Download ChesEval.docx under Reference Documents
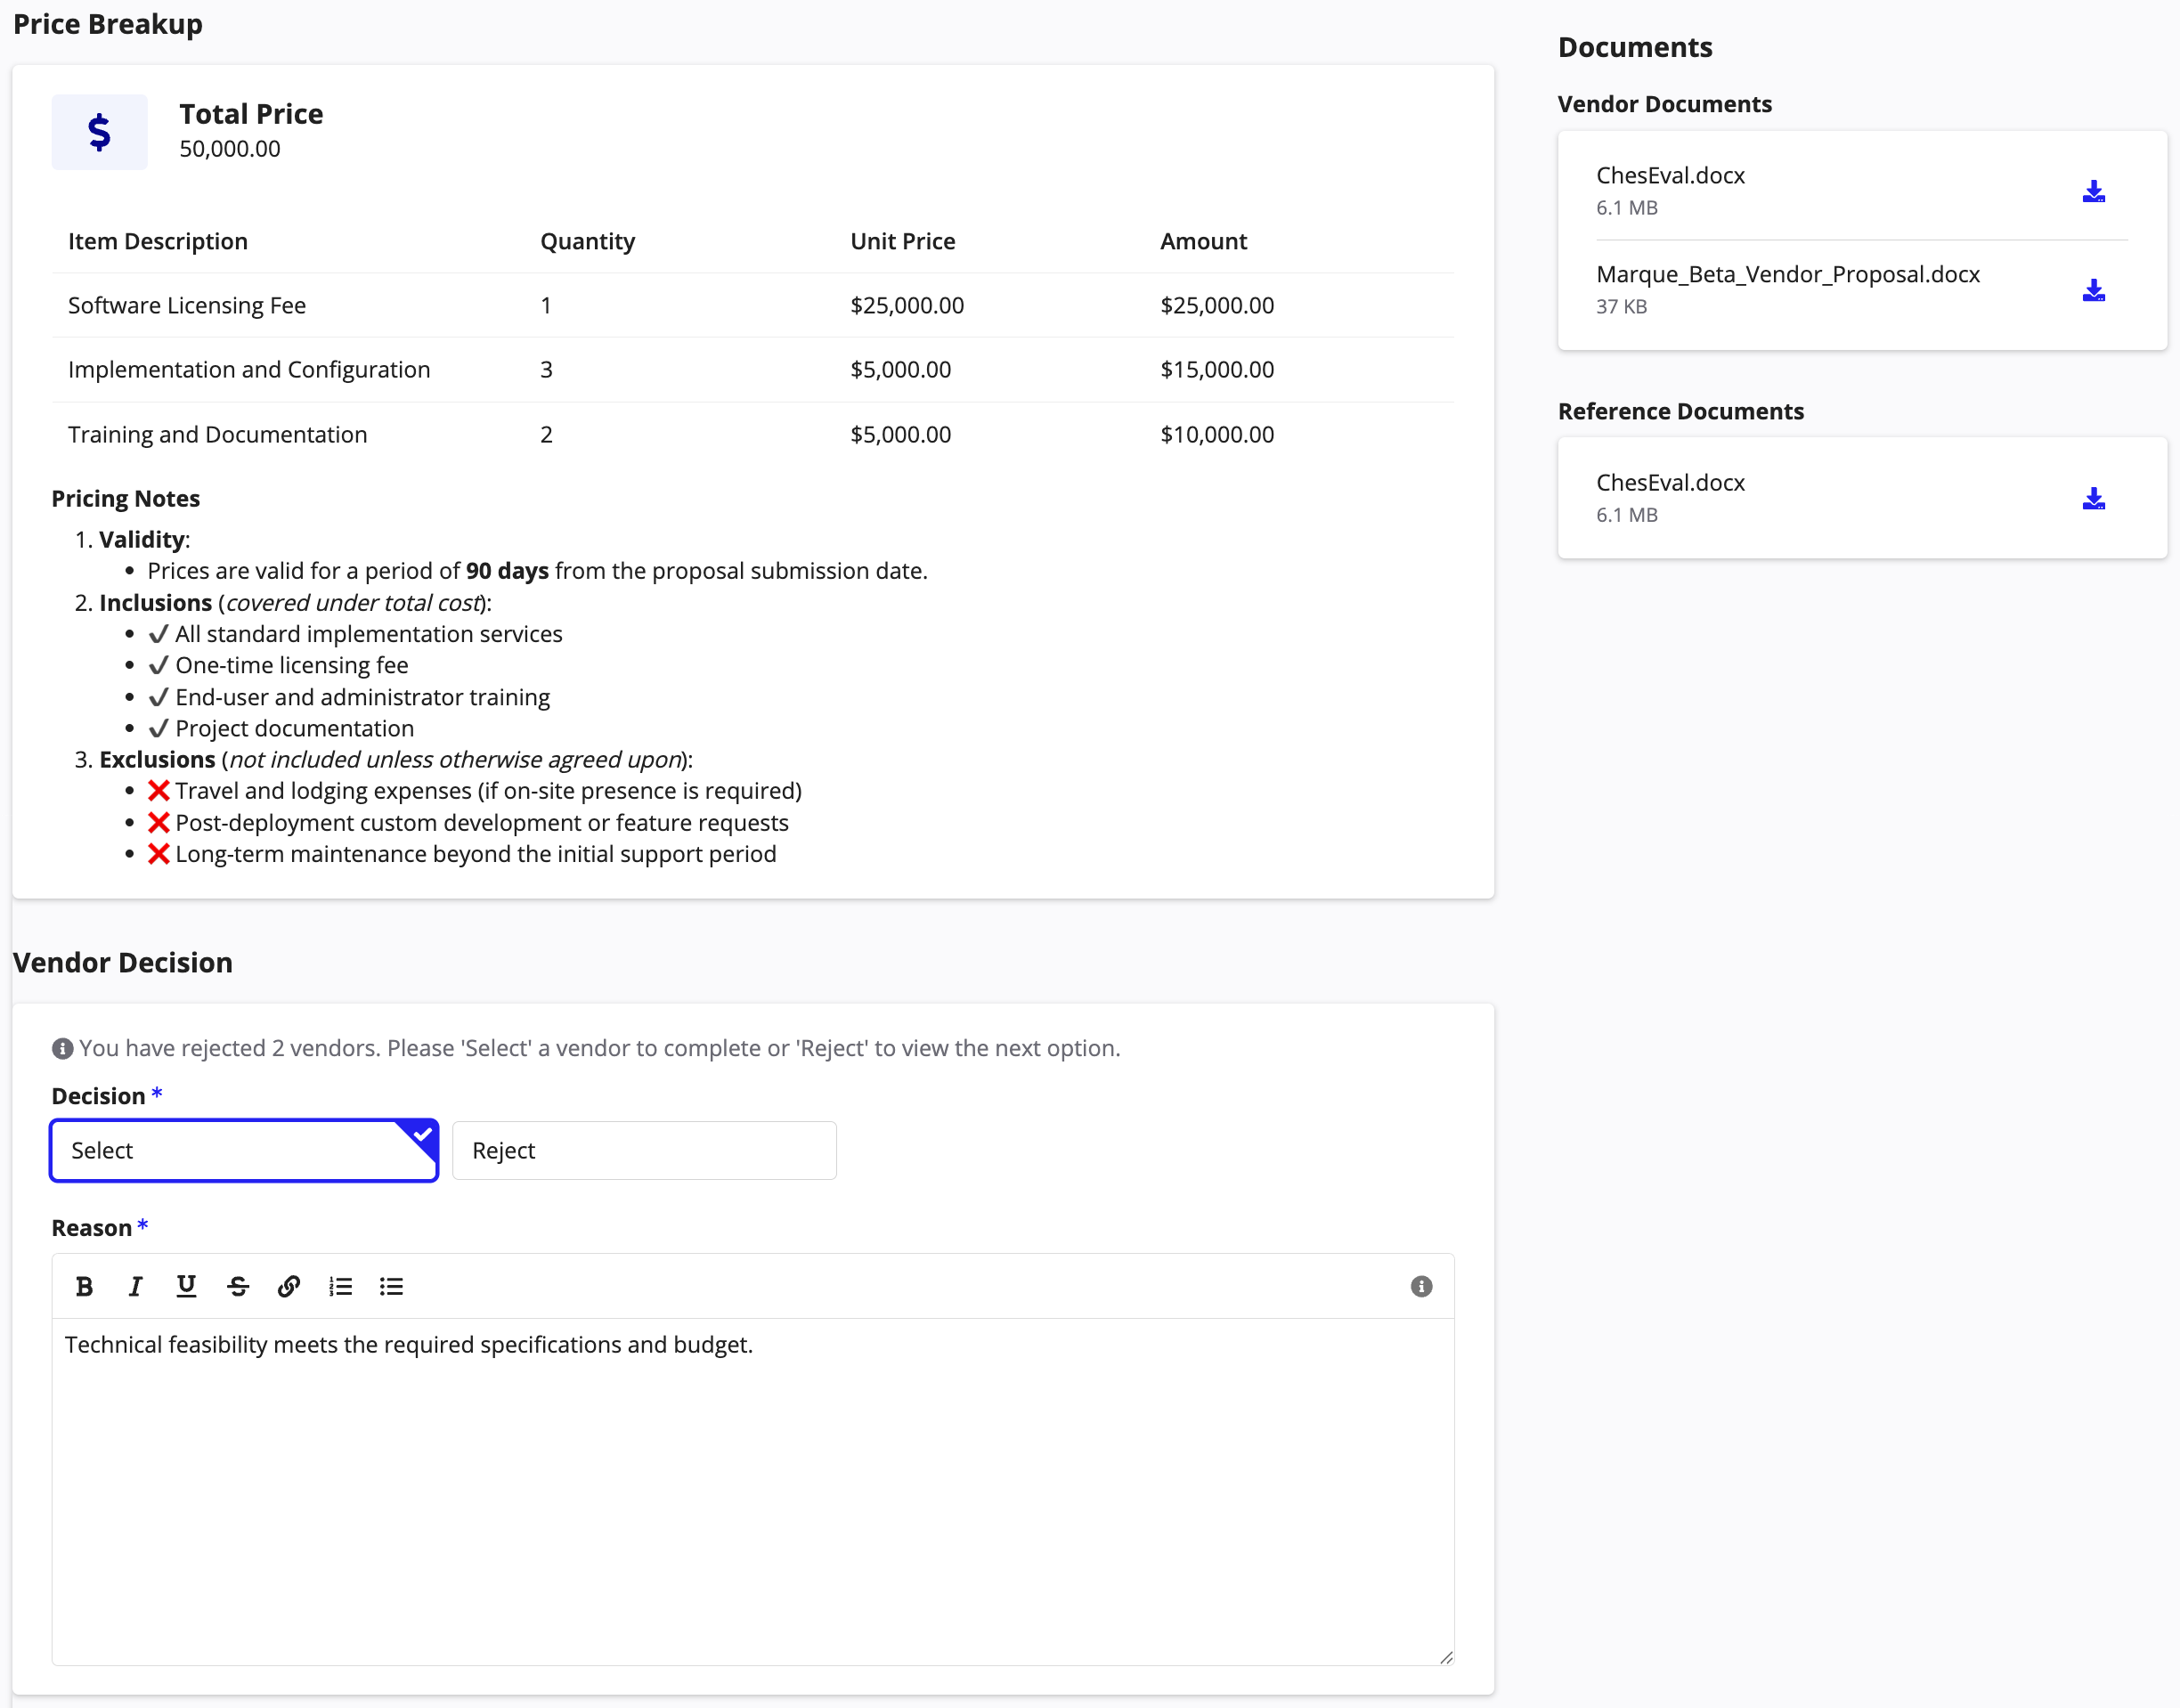The height and width of the screenshot is (1708, 2180). (x=2093, y=498)
